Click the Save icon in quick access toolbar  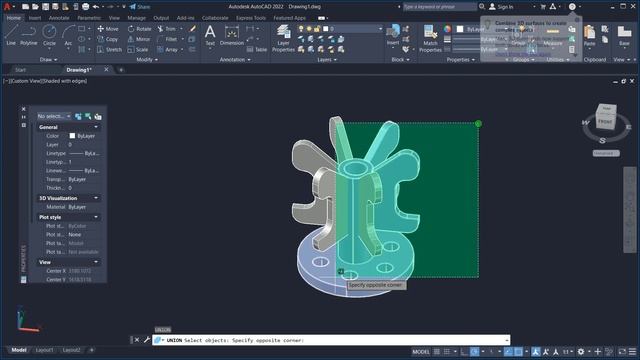click(45, 7)
